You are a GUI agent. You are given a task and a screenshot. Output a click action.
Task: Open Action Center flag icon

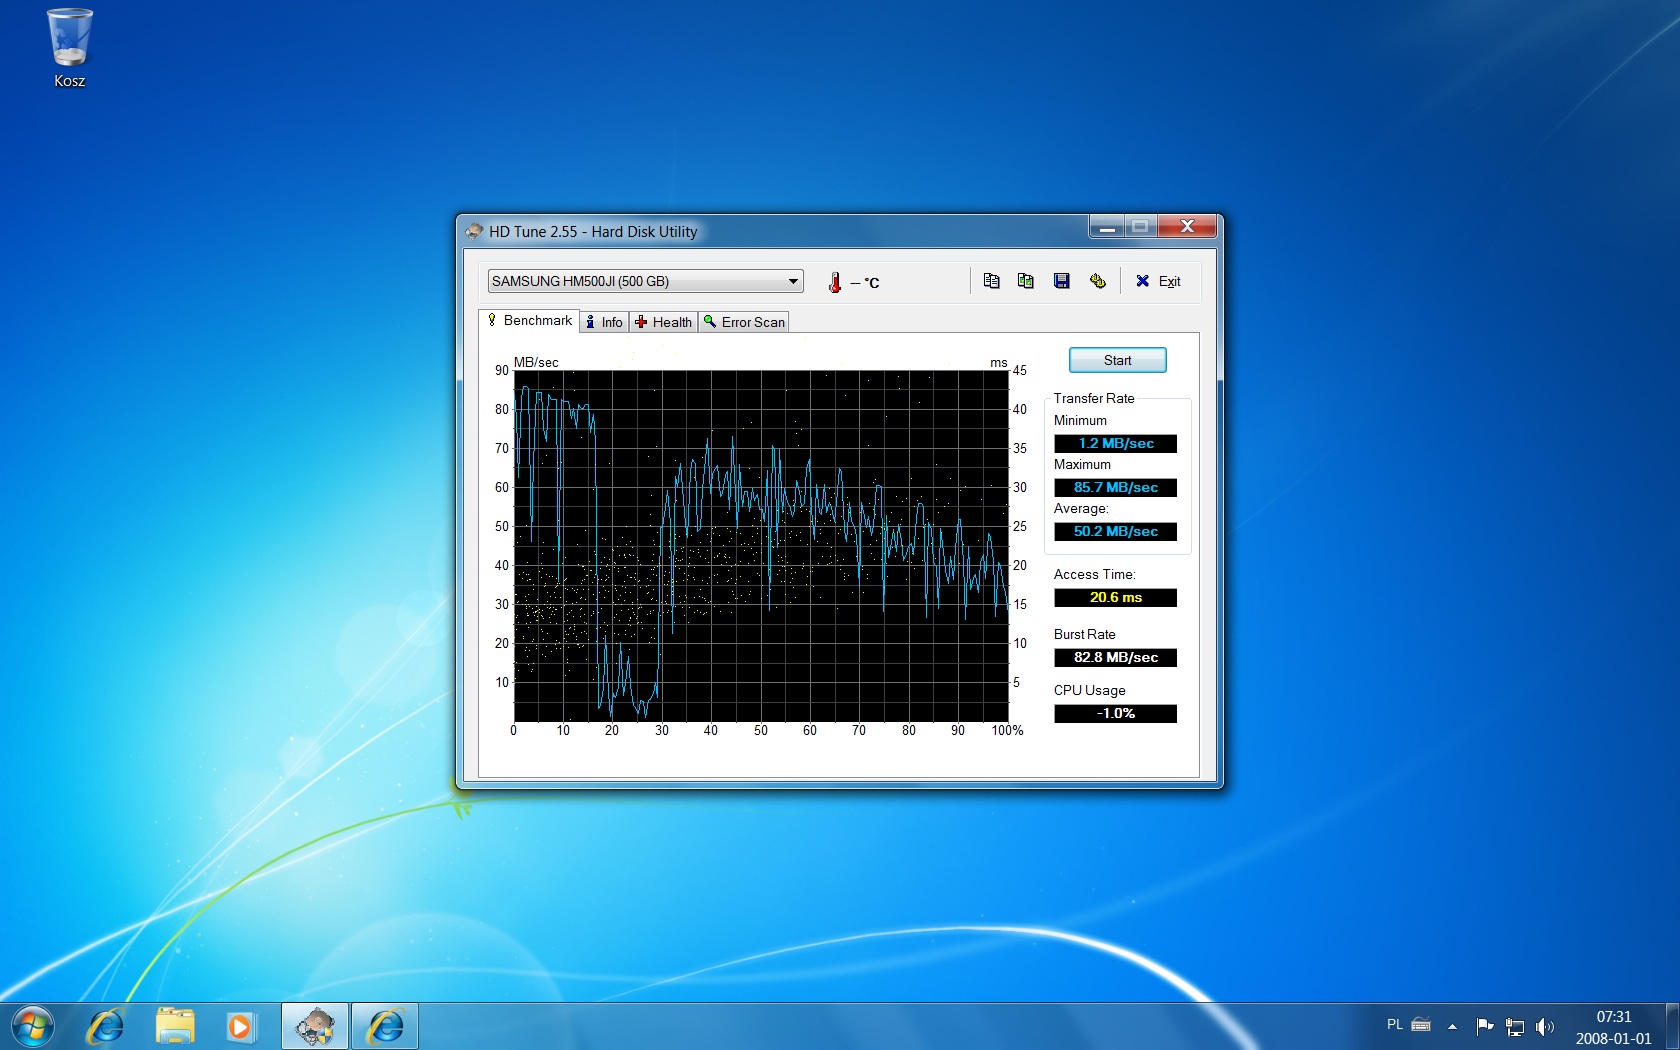click(x=1485, y=1026)
